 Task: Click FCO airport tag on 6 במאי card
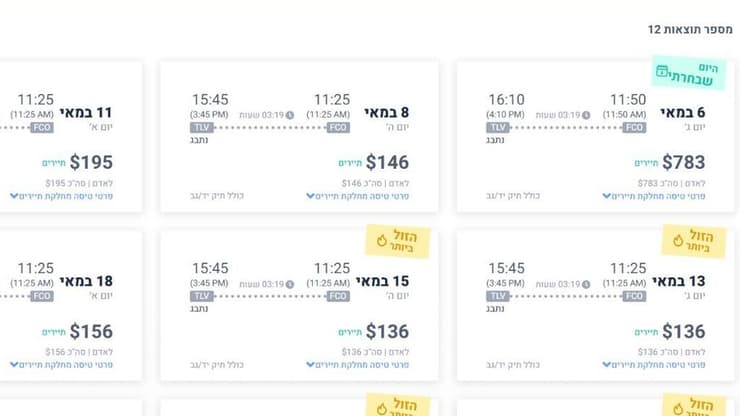(x=635, y=128)
